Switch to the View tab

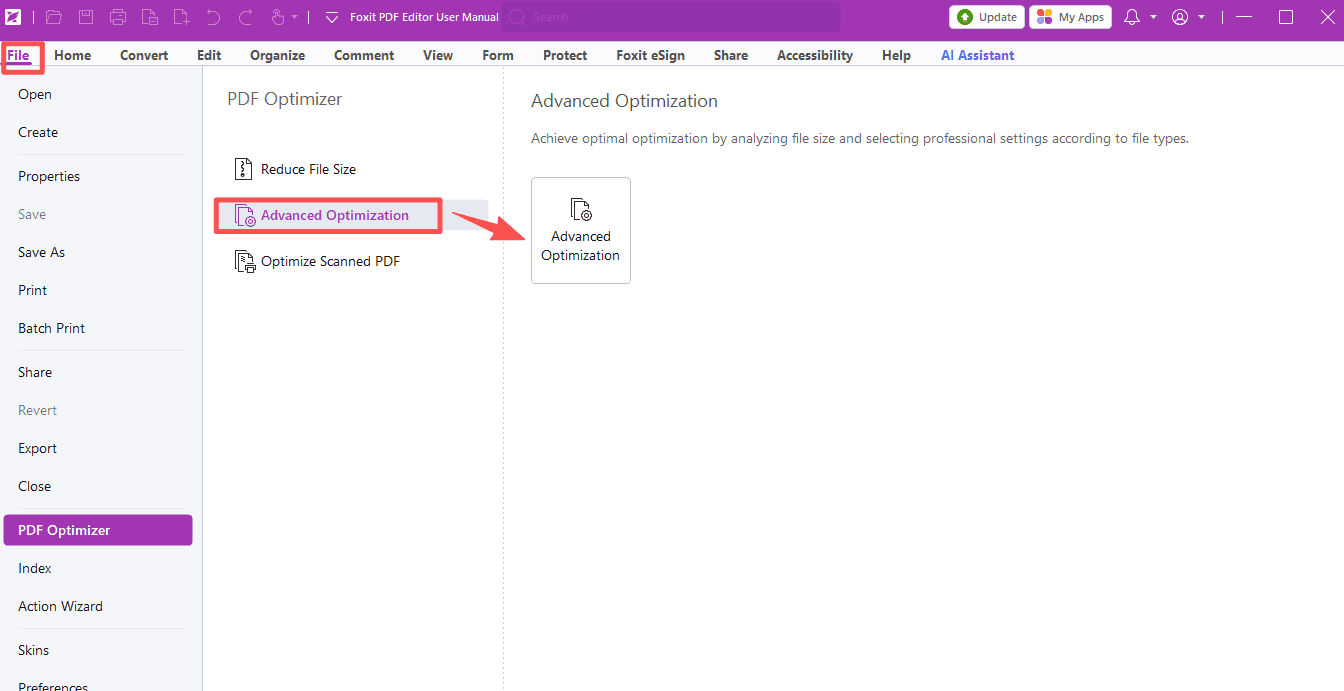click(x=438, y=55)
